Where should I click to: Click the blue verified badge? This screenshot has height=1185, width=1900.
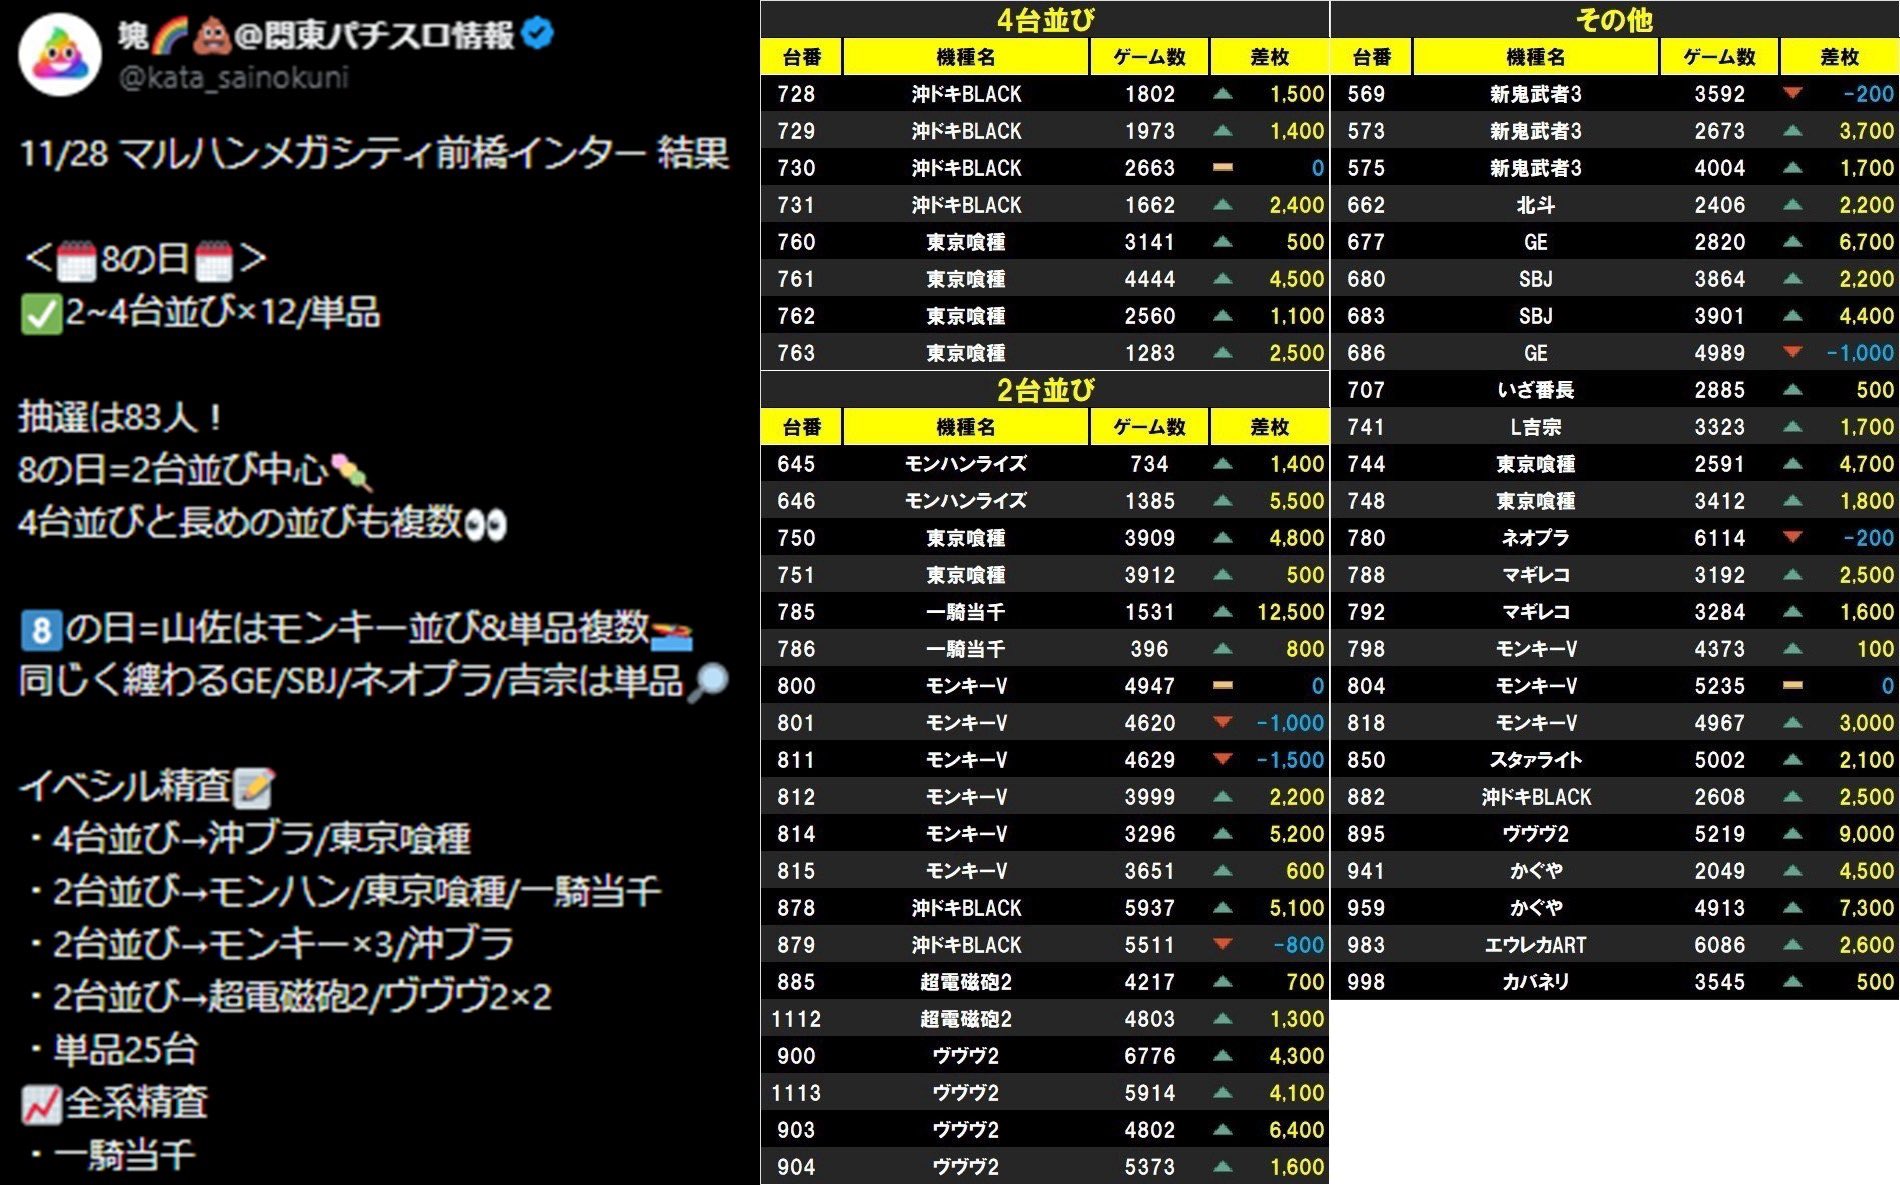click(538, 34)
